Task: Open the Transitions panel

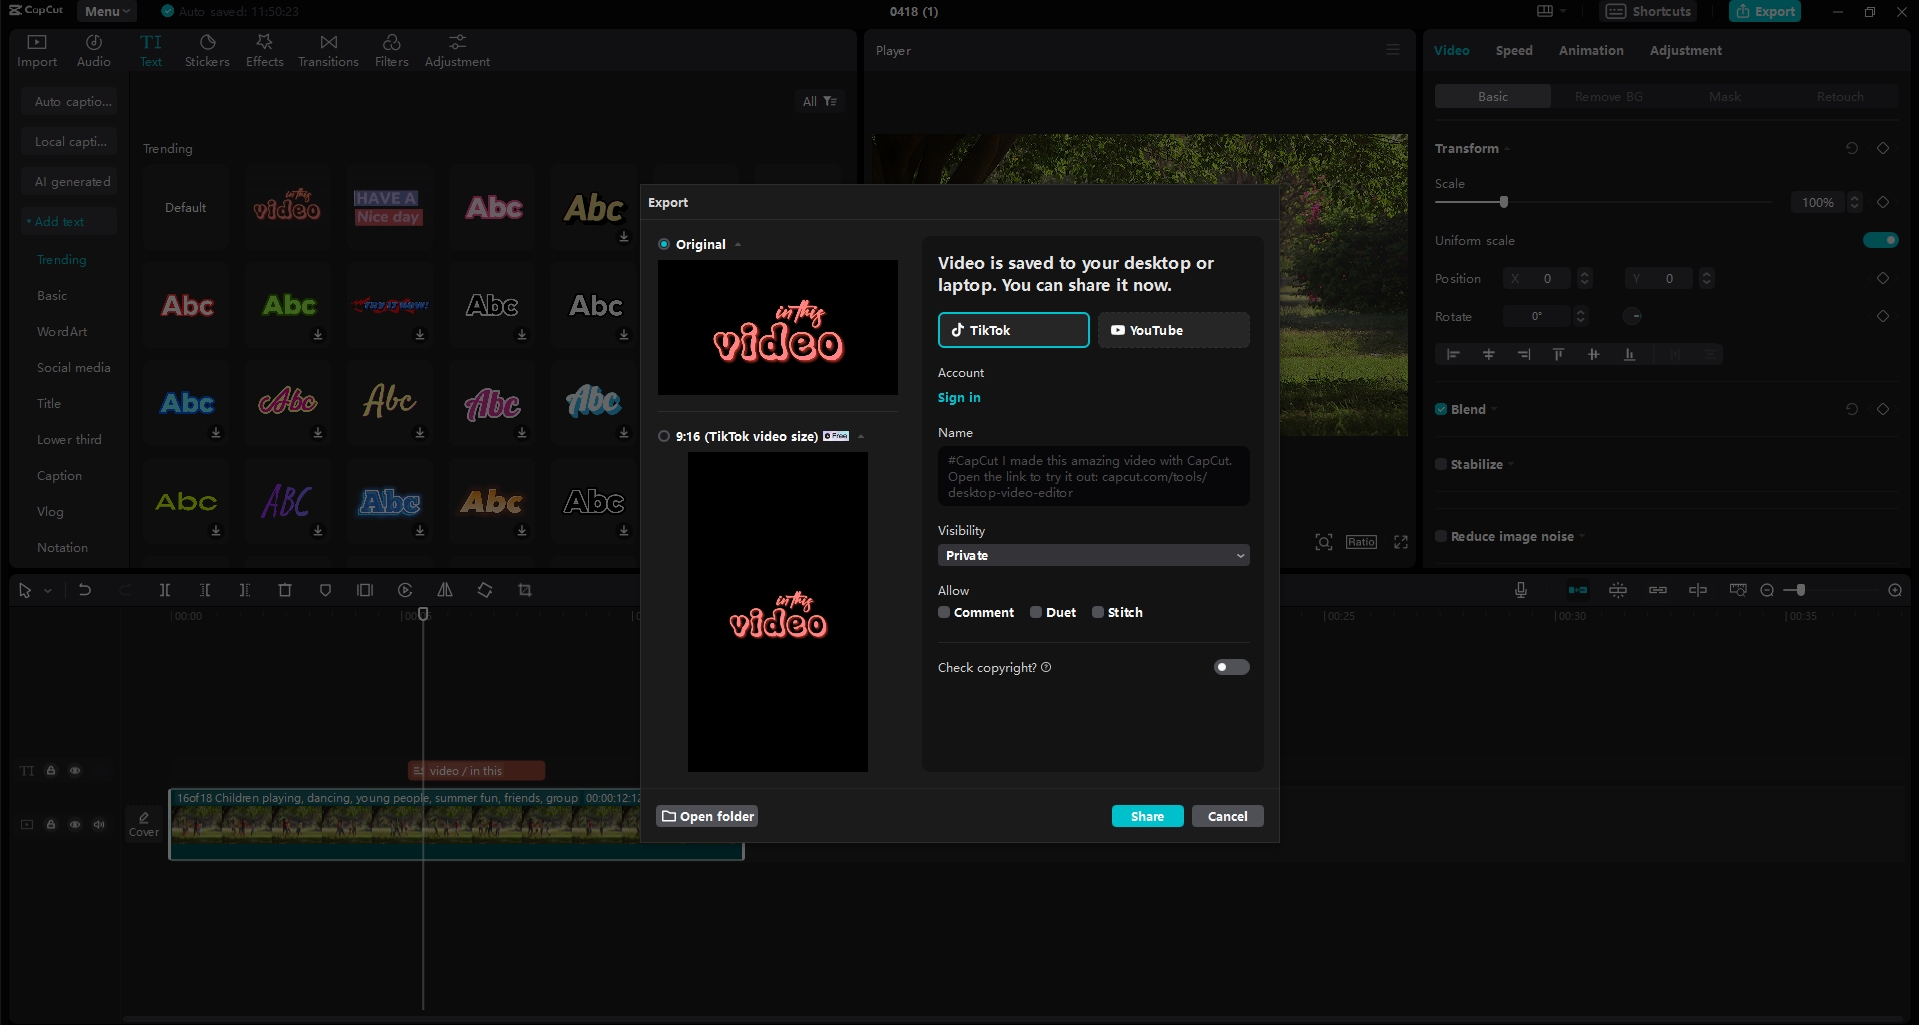Action: (328, 49)
